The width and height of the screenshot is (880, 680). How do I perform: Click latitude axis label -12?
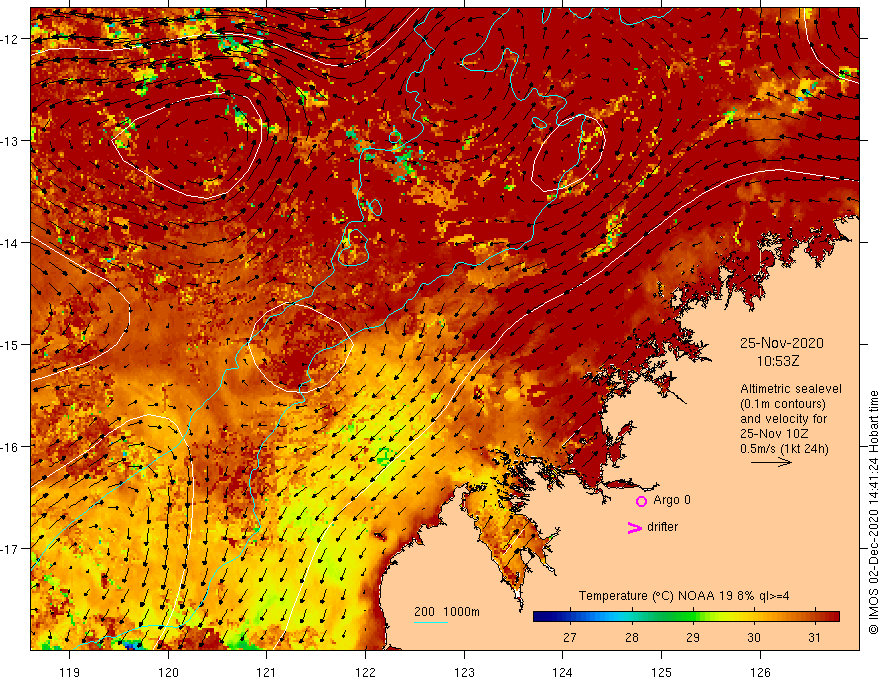coord(10,39)
